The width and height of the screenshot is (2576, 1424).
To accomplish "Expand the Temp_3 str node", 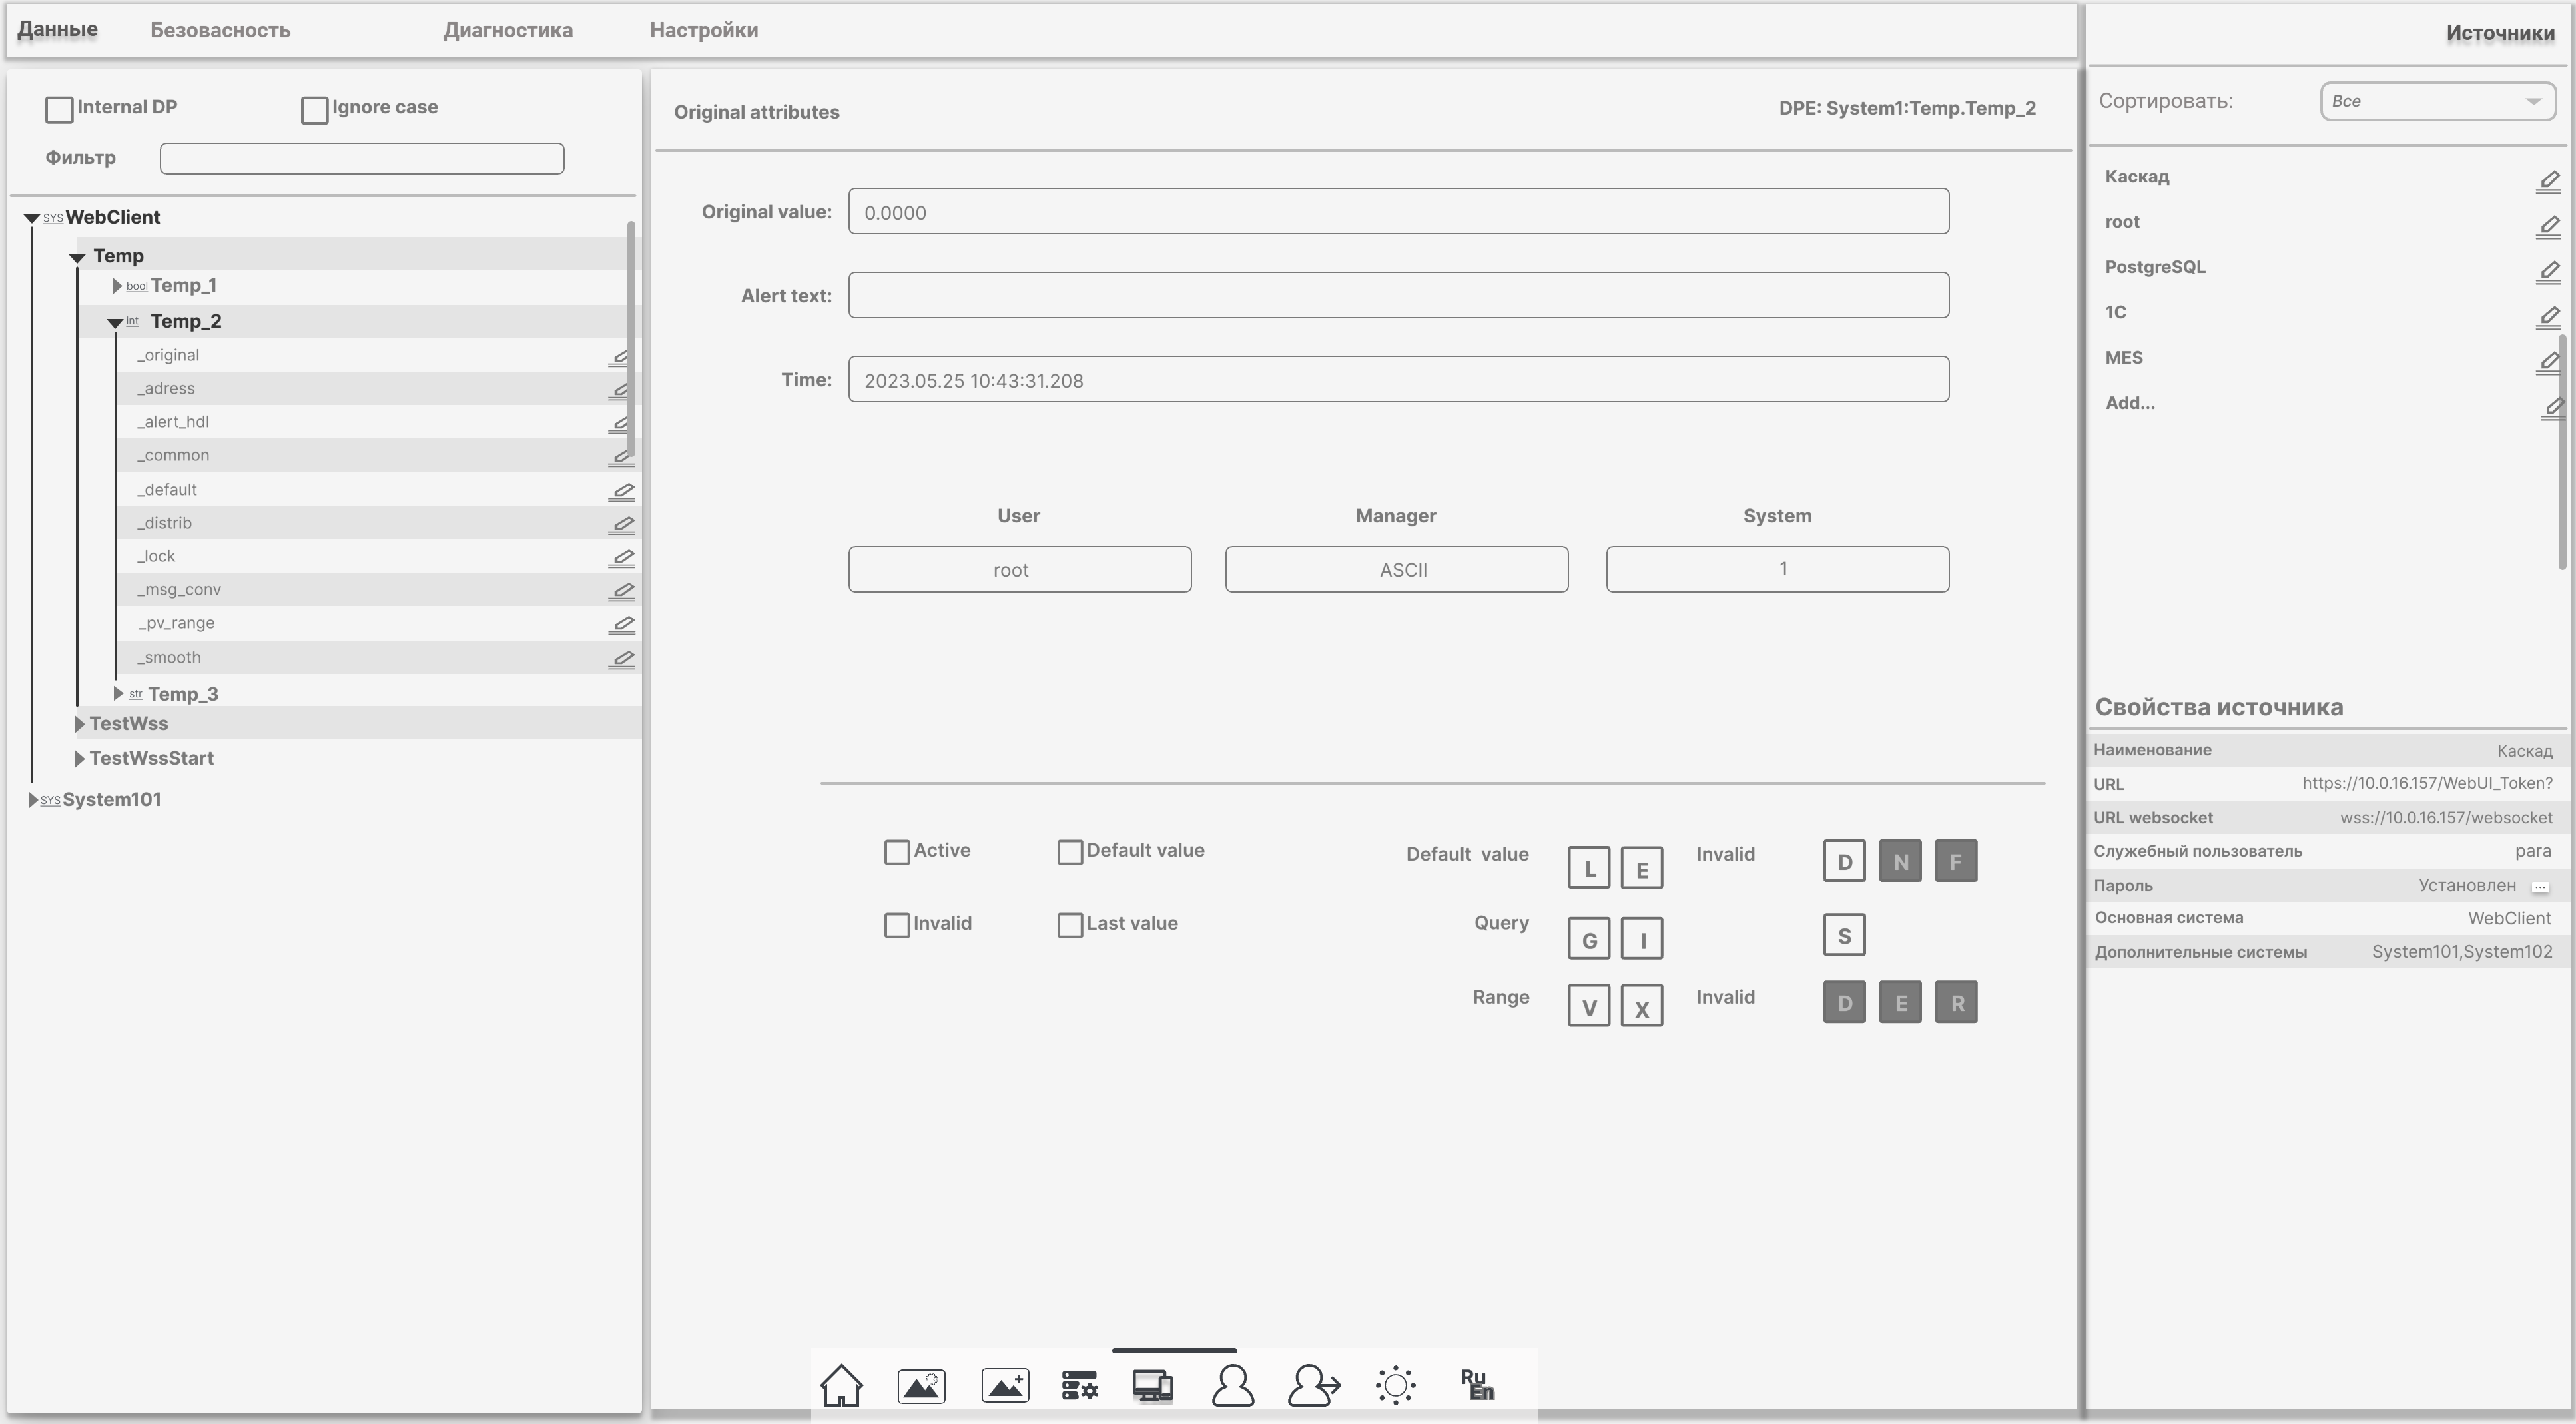I will coord(118,693).
